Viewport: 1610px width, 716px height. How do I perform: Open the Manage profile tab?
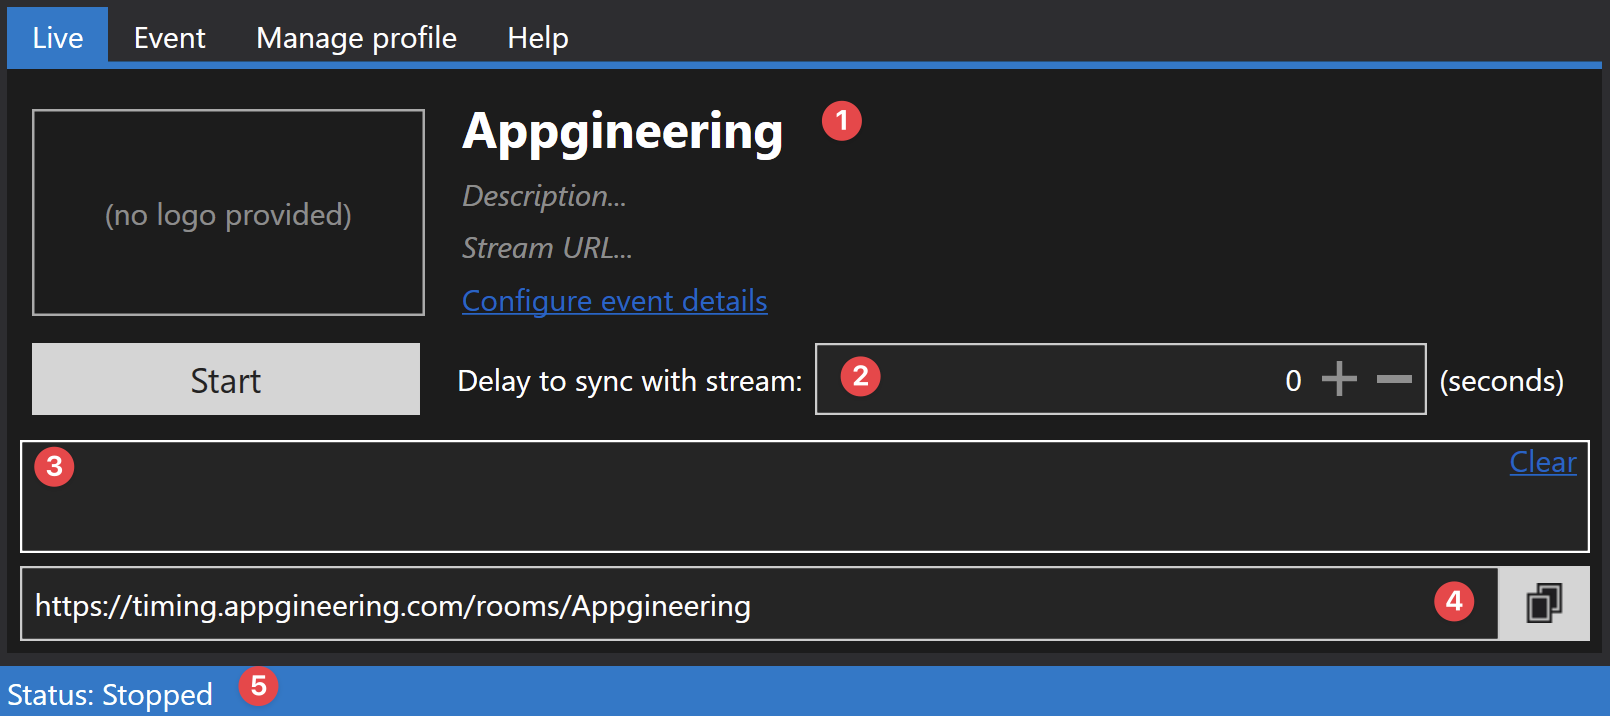[356, 37]
